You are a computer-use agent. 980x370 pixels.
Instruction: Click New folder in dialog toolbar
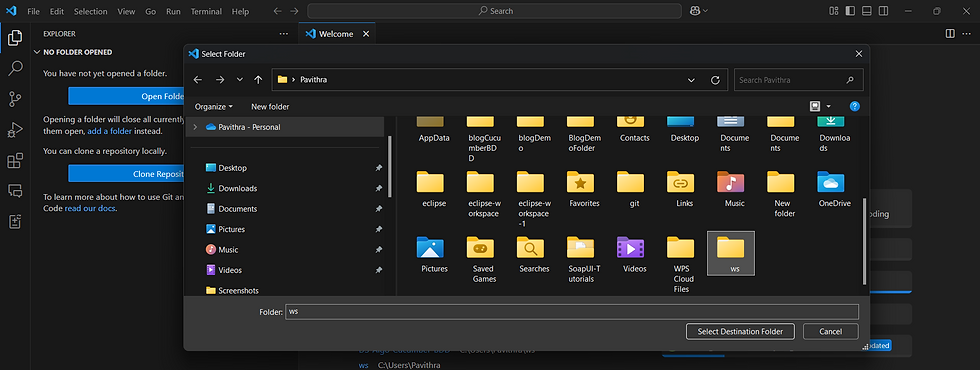[x=270, y=107]
